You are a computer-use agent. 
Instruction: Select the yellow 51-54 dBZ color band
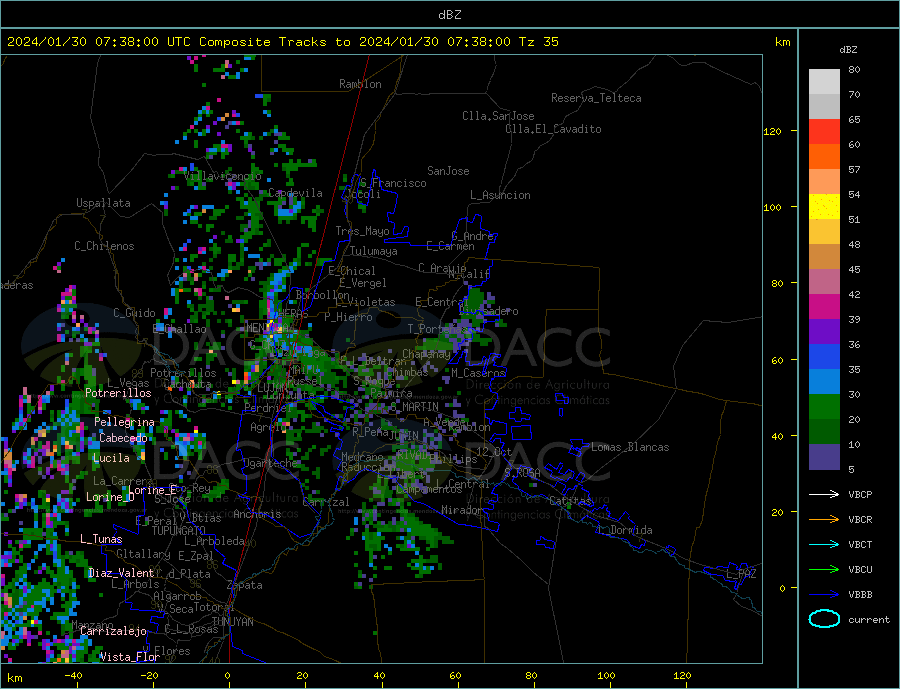coord(824,207)
